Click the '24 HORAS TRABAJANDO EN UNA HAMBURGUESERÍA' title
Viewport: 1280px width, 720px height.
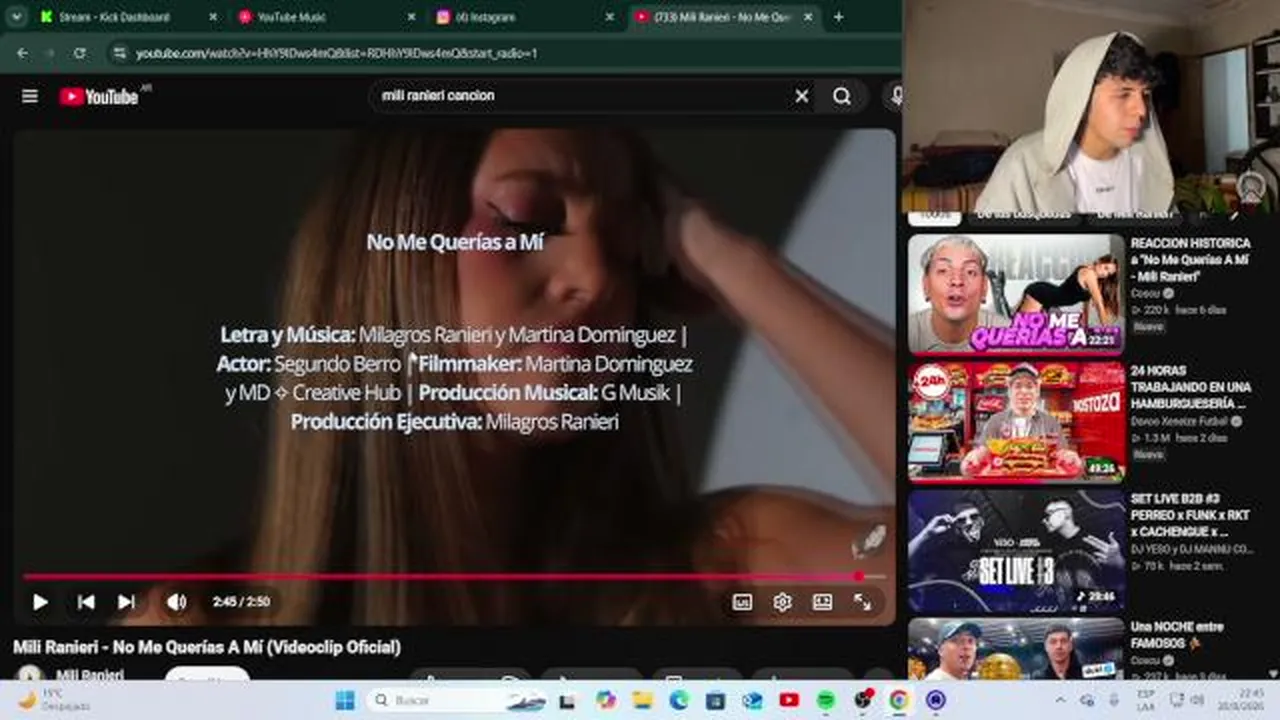1190,387
